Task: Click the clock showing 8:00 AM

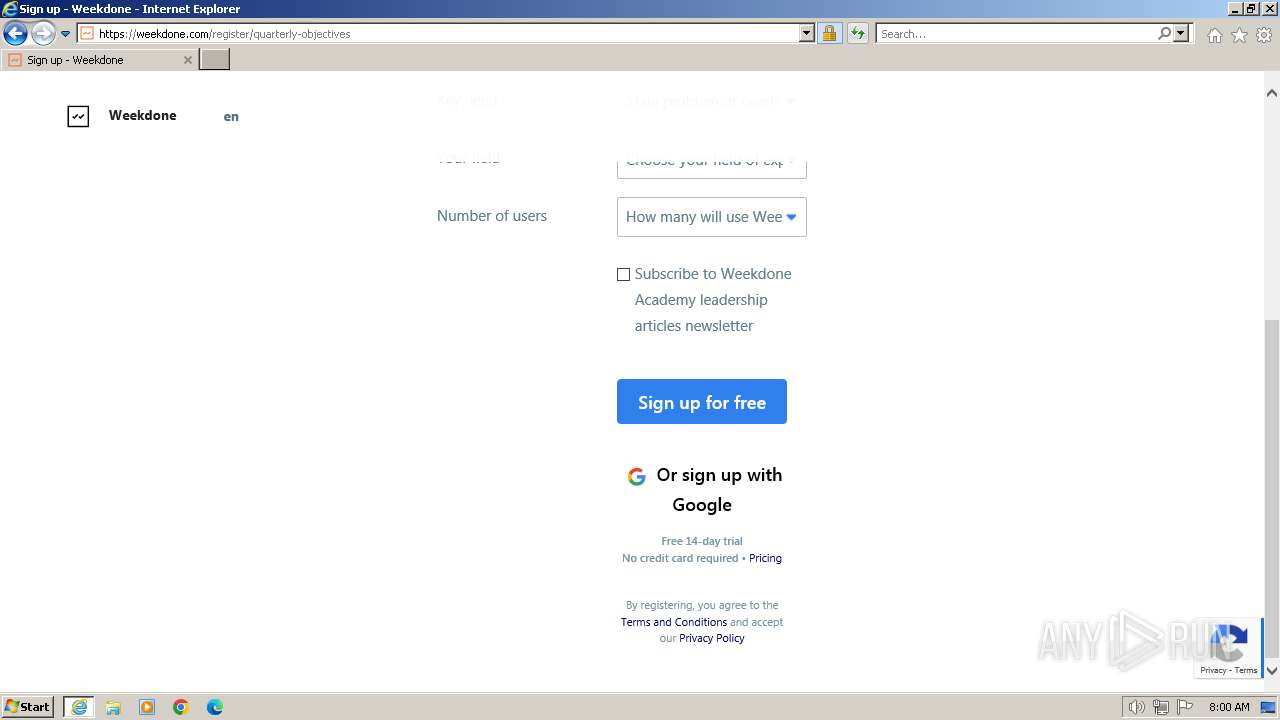Action: (x=1229, y=707)
